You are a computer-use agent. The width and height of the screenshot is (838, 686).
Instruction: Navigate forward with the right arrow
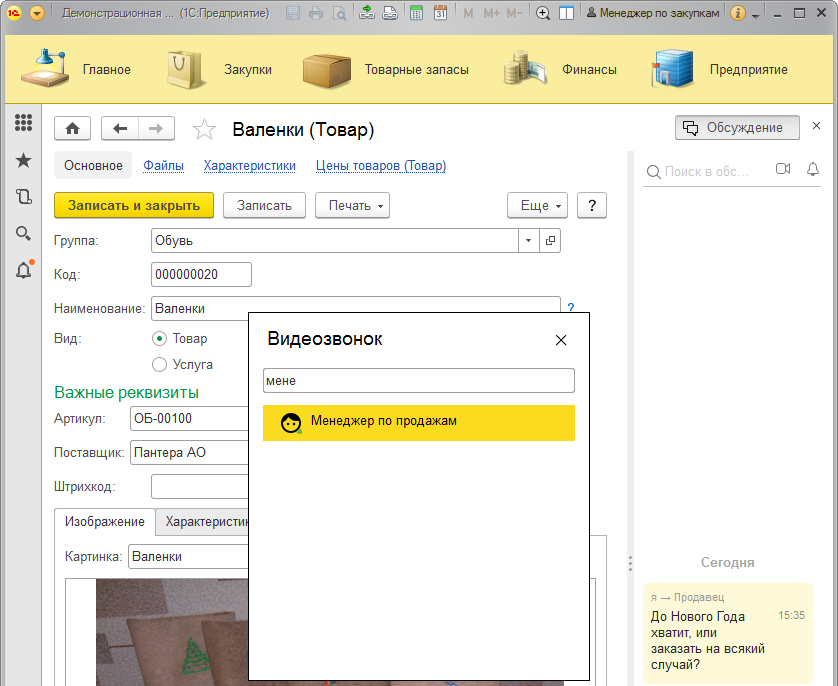156,128
